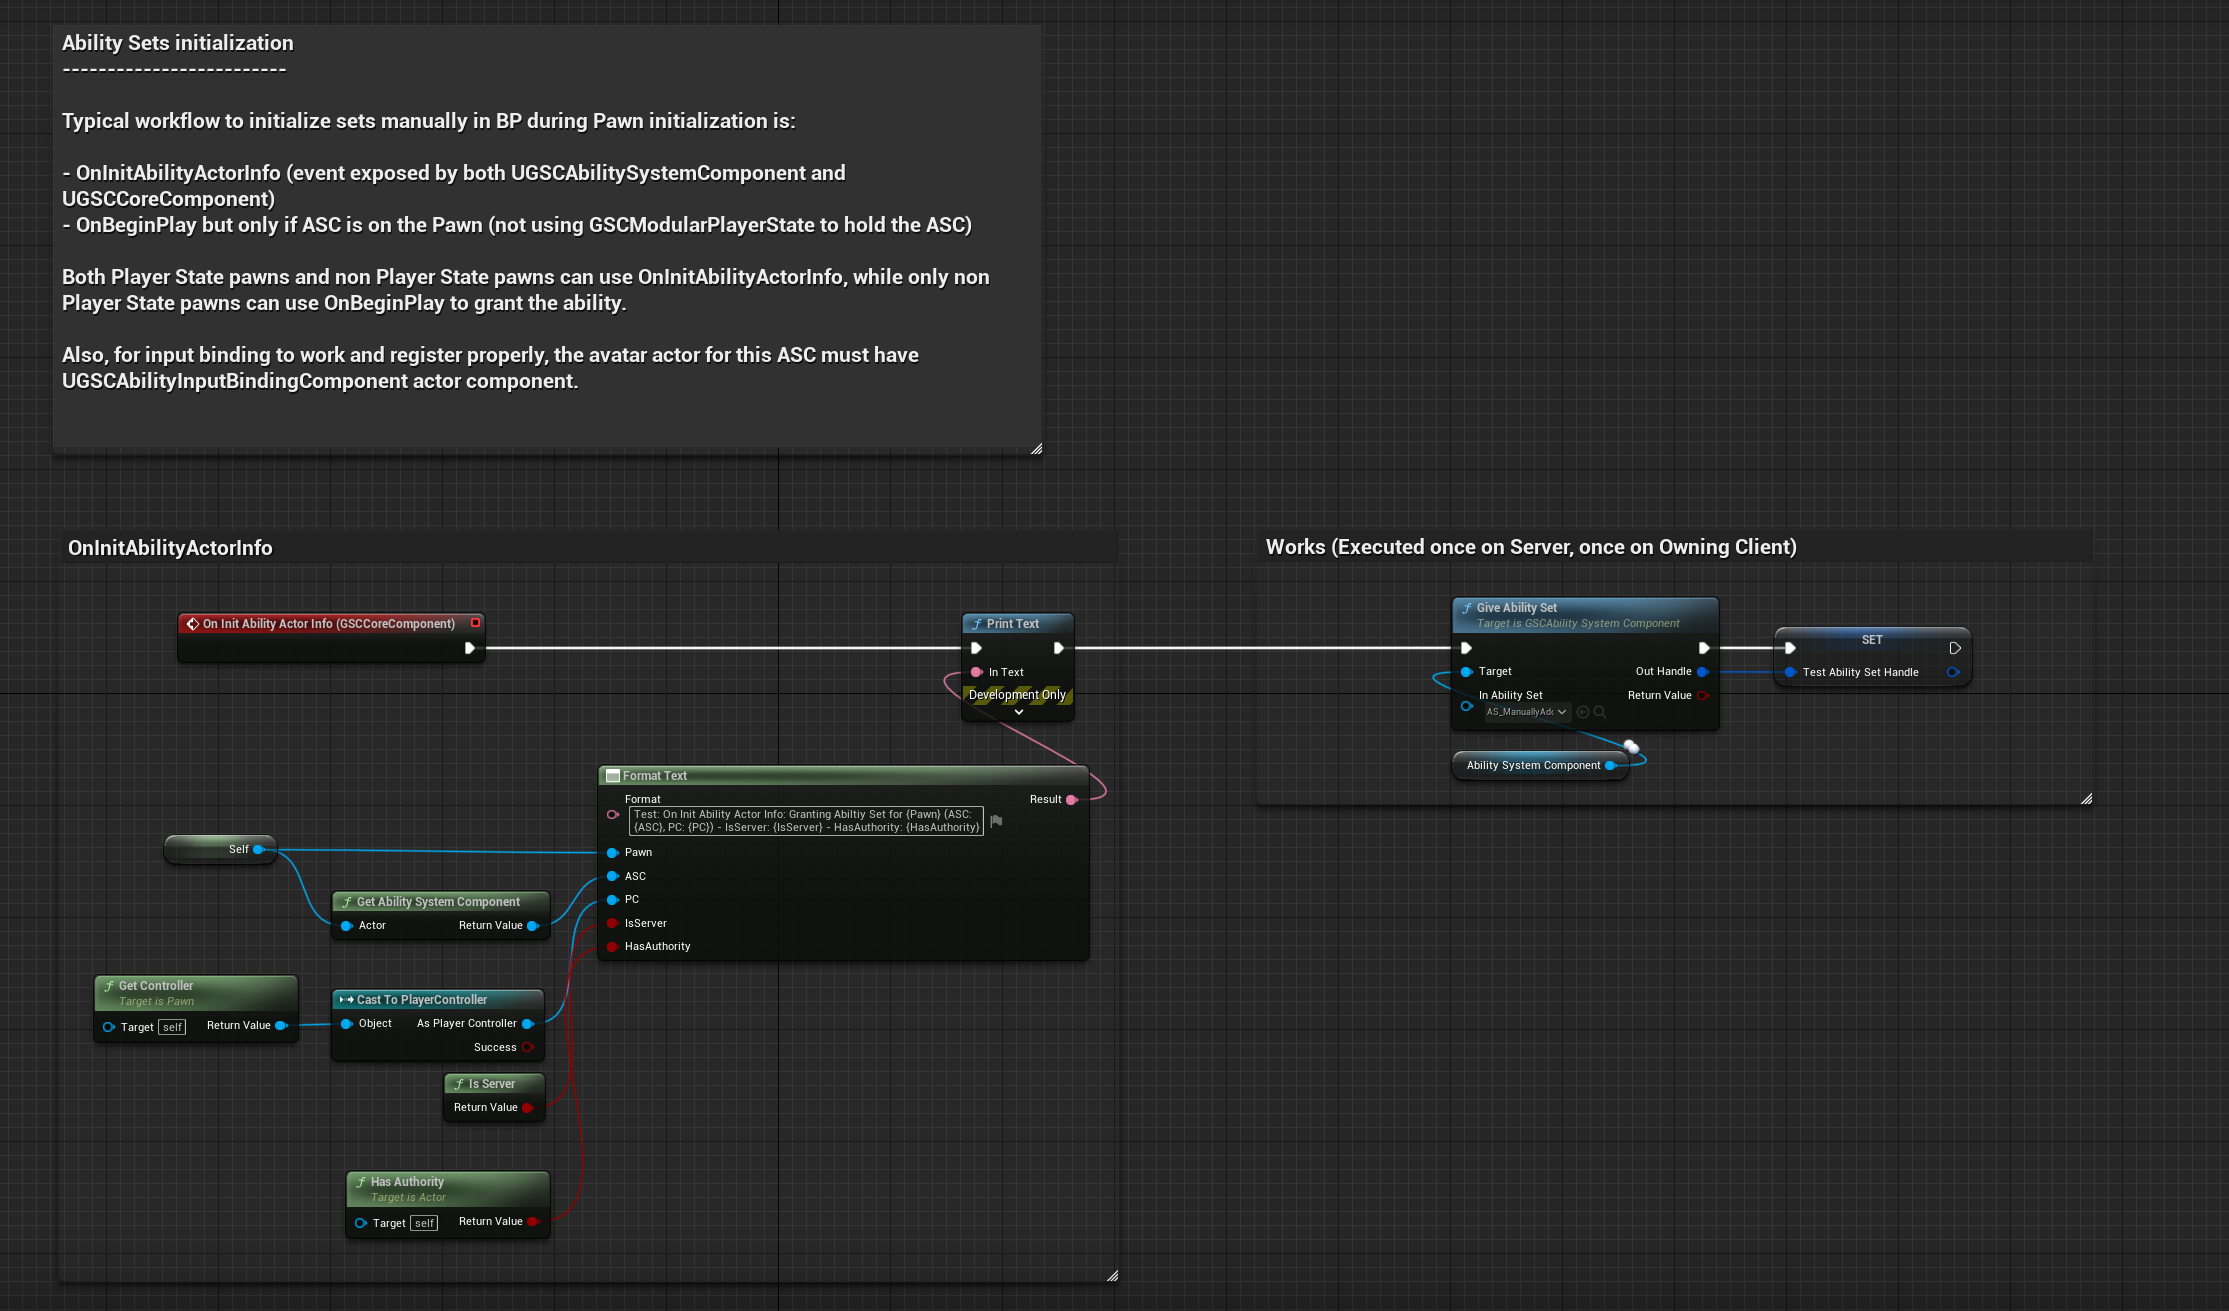Click the Format Text input field
The image size is (2229, 1311).
pyautogui.click(x=806, y=821)
